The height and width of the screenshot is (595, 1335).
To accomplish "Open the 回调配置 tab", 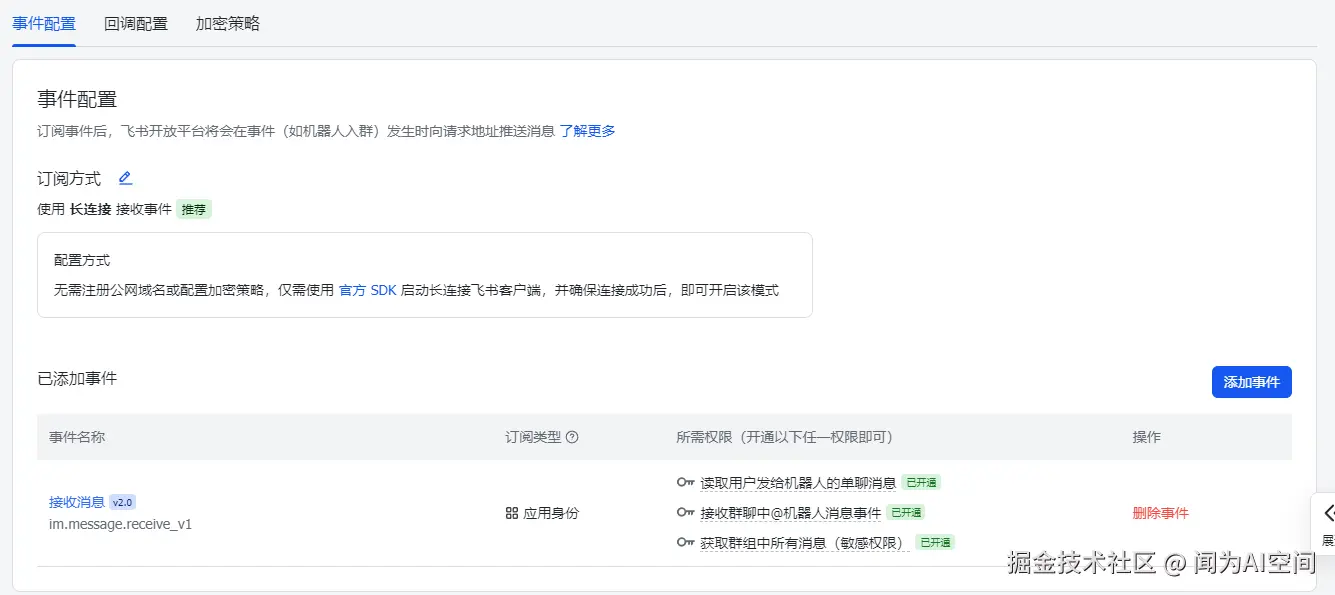I will pos(136,23).
